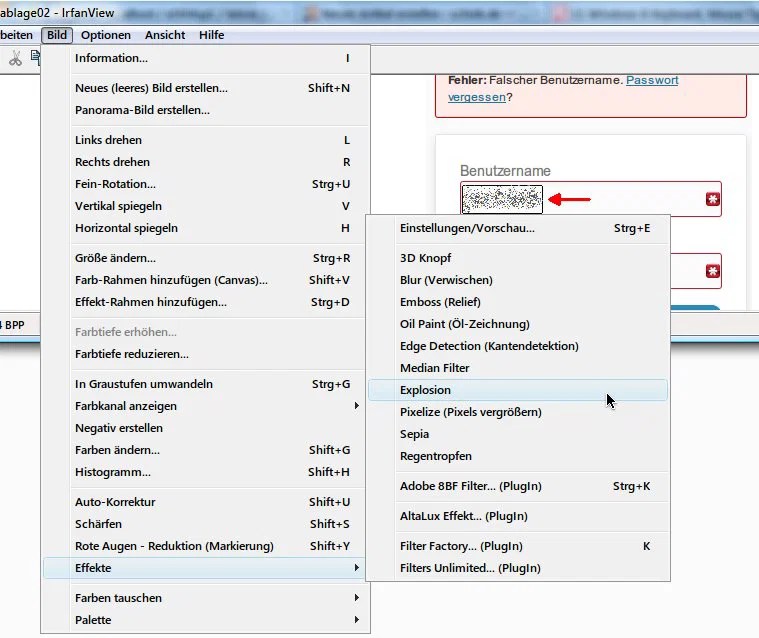Open the Ansicht menu

165,35
